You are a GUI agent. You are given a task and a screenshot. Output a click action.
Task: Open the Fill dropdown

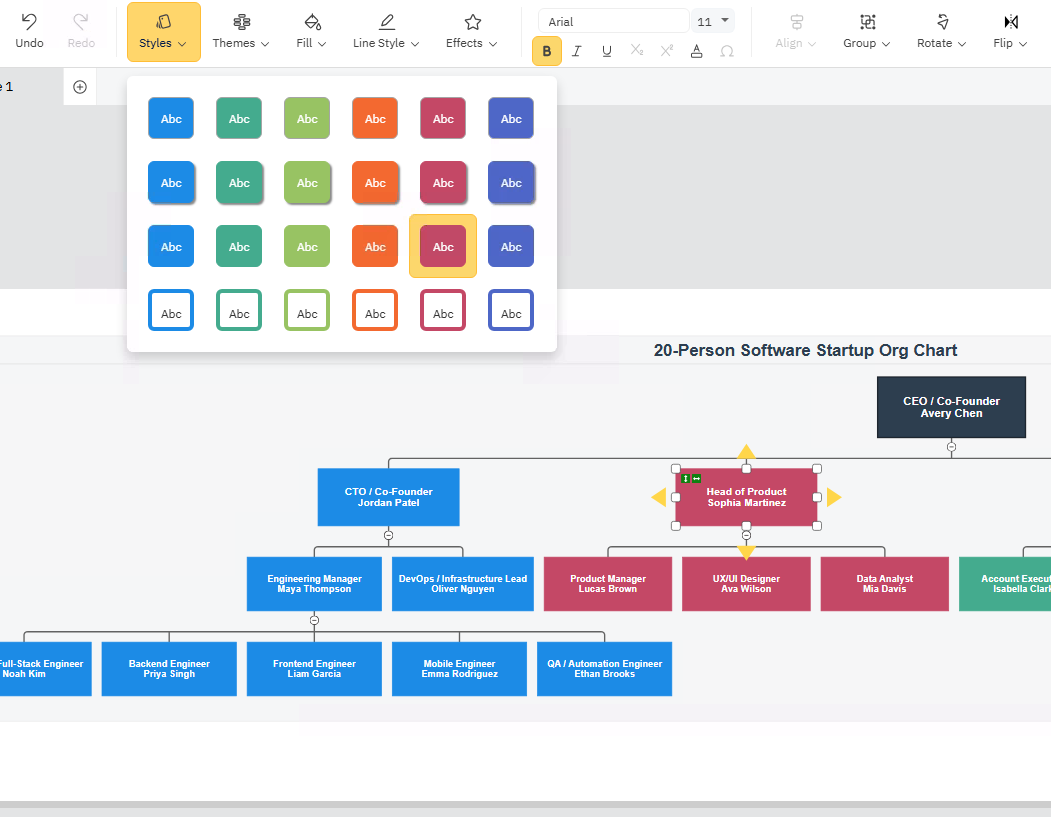click(x=312, y=32)
